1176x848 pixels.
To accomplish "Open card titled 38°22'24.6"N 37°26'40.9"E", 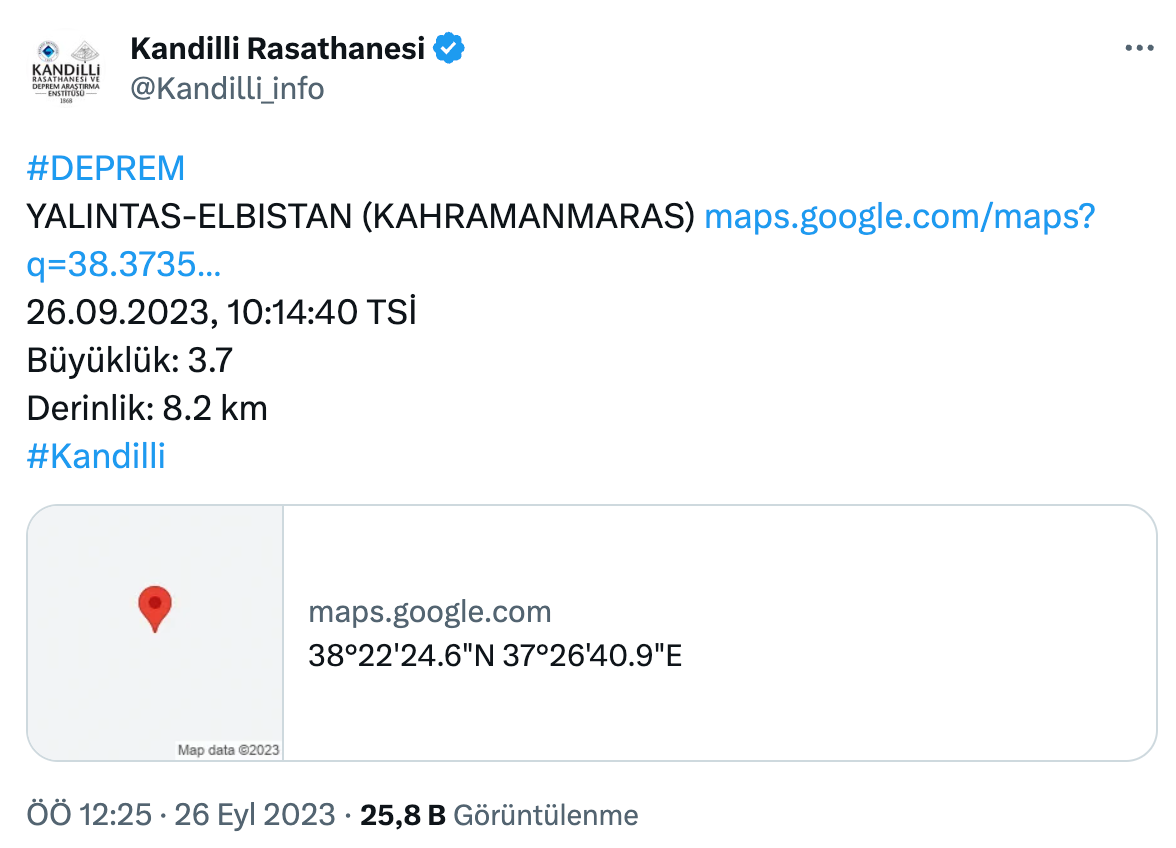I will (495, 657).
